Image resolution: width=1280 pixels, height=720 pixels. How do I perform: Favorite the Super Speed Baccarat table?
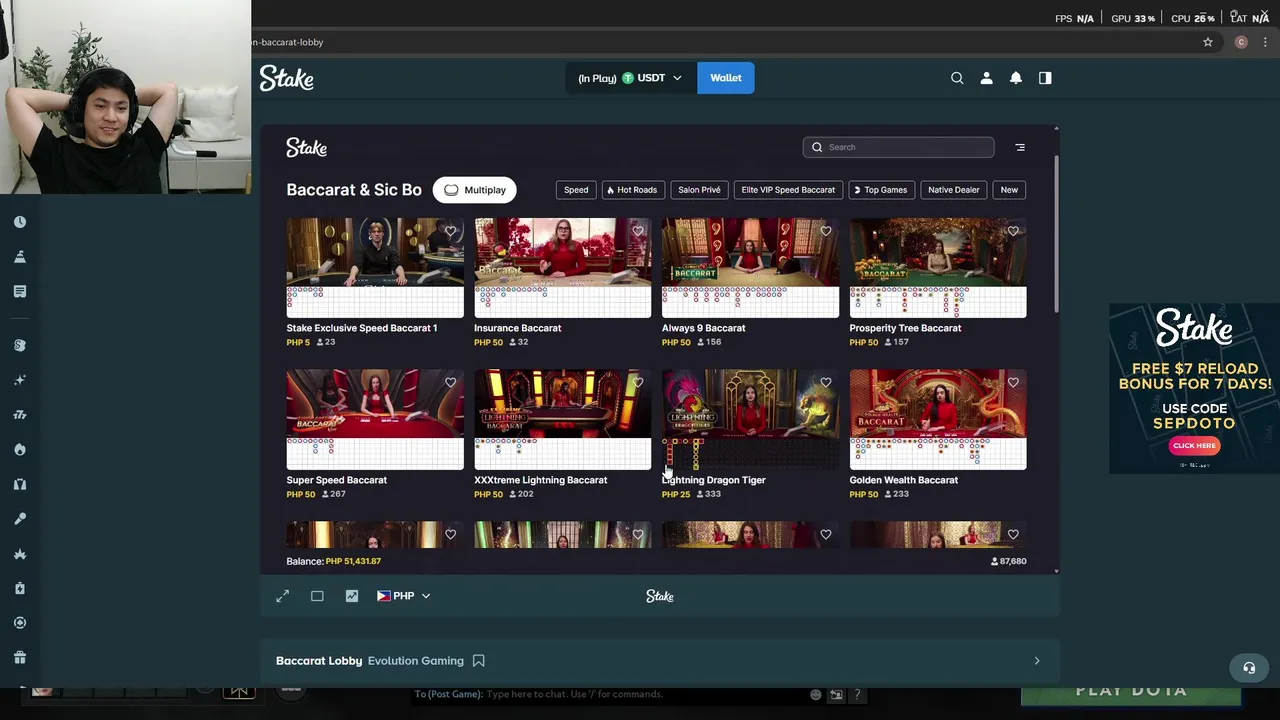pos(451,382)
